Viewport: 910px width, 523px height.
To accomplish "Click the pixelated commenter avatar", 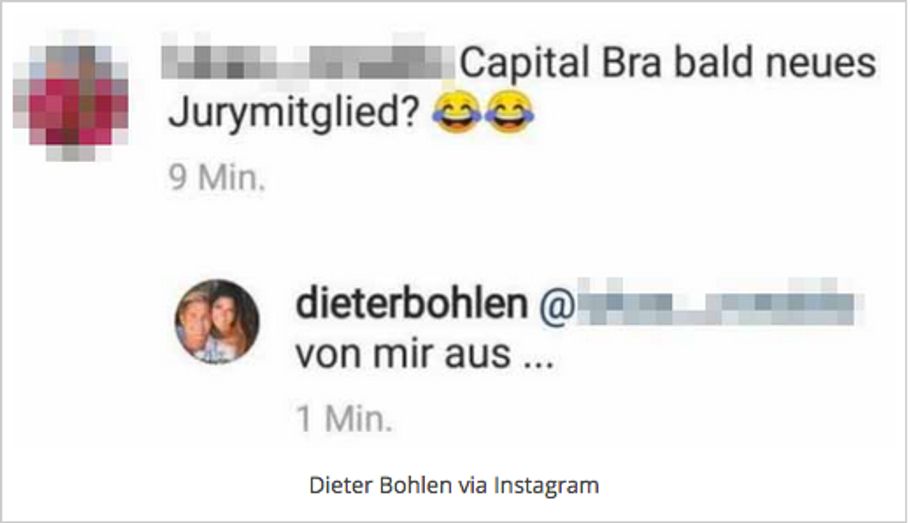I will tap(71, 96).
